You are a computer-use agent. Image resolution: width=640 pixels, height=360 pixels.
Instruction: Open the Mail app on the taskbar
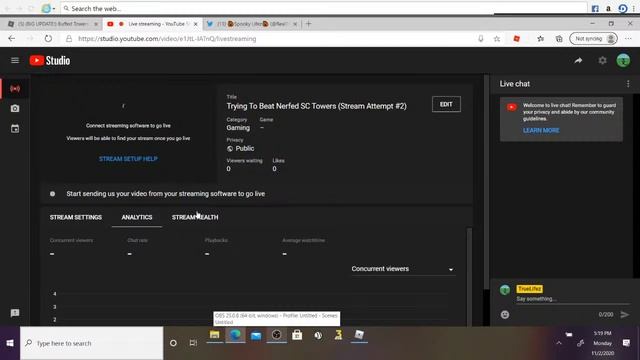click(x=256, y=336)
